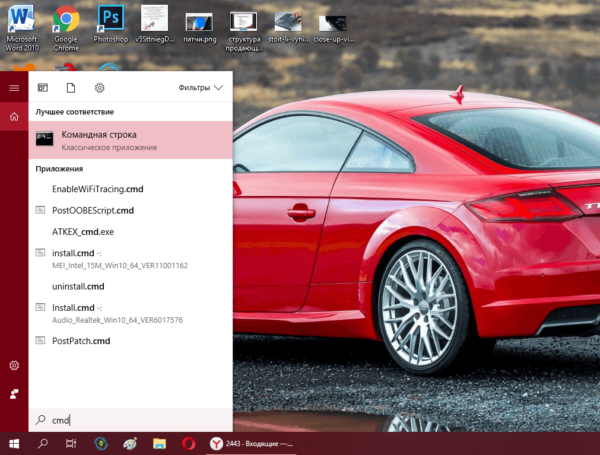Screen dimensions: 600x455
Task: Open settings gear in search sidebar
Action: pyautogui.click(x=14, y=365)
